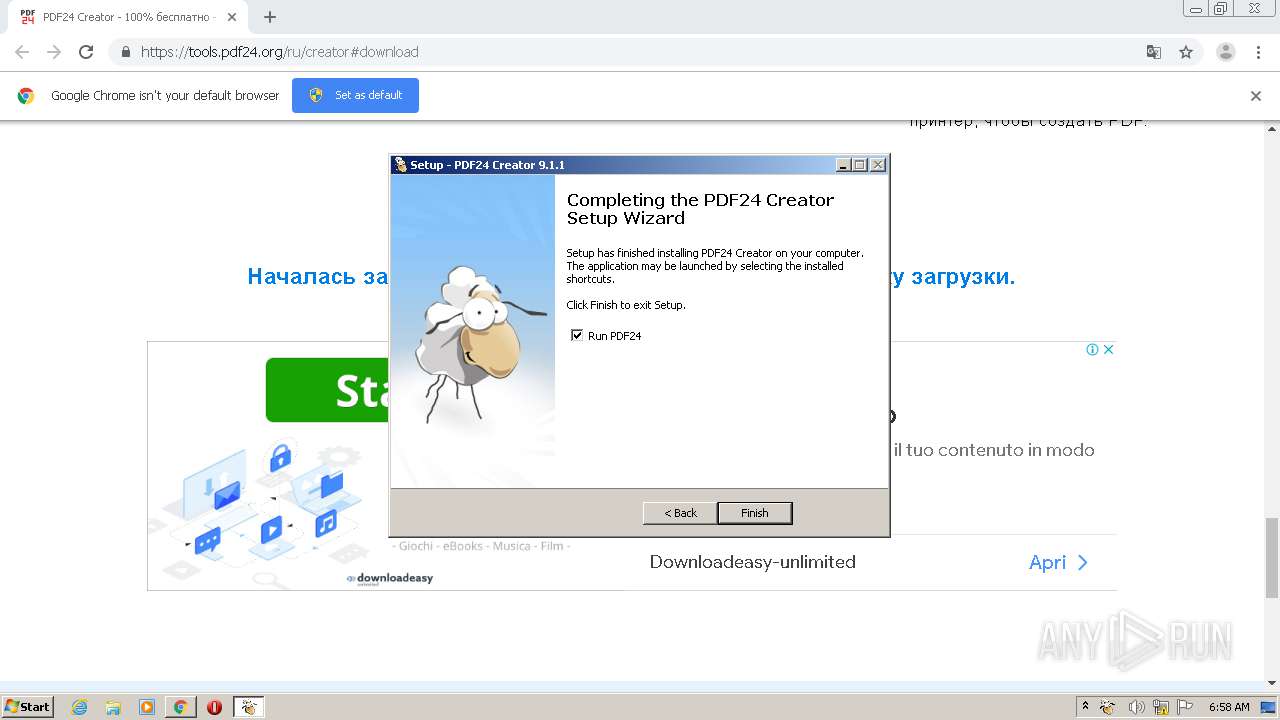
Task: Open the Chrome three-dot menu
Action: tap(1259, 52)
